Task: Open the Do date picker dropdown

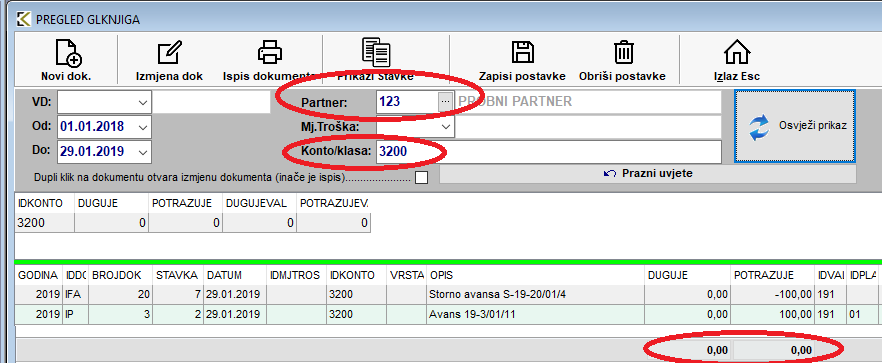Action: pos(141,151)
